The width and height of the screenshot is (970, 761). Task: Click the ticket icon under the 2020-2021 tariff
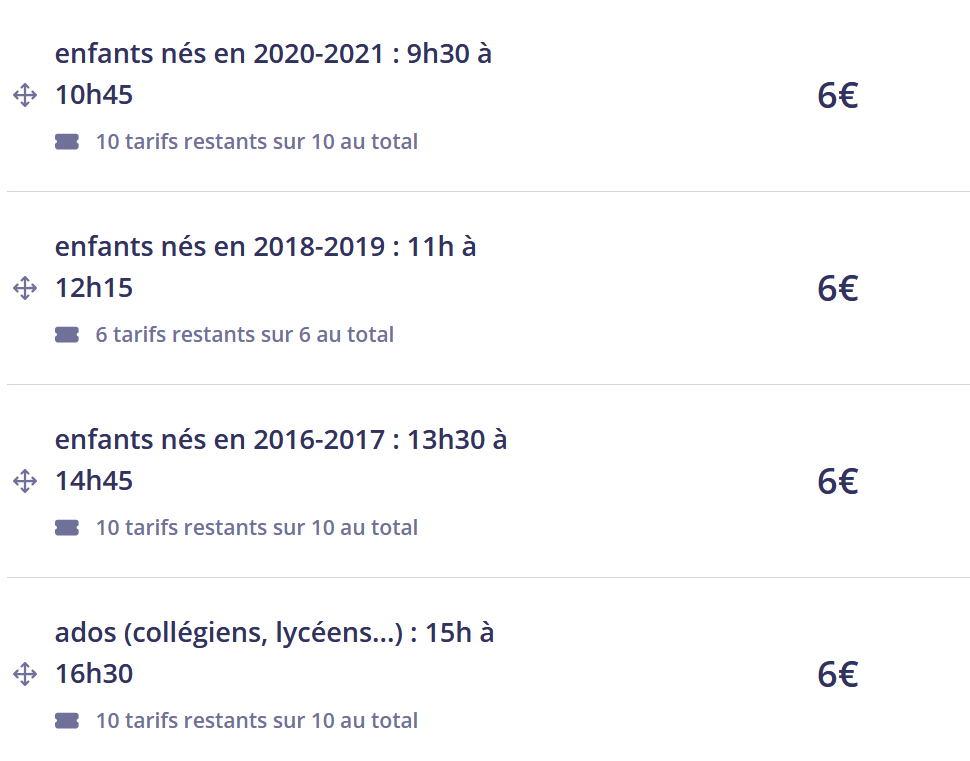pyautogui.click(x=67, y=142)
